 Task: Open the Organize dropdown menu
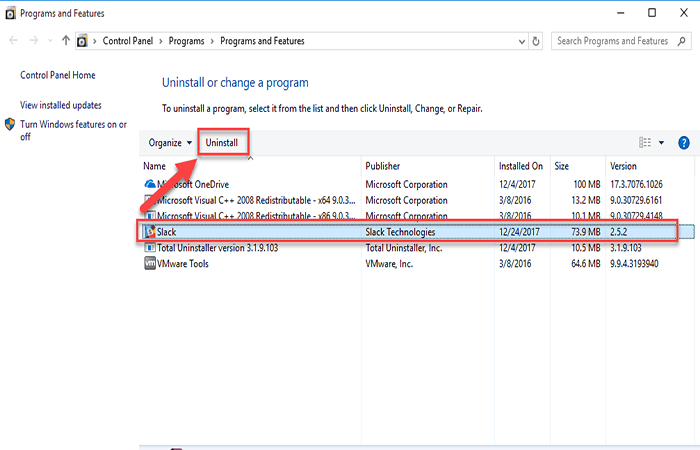click(170, 143)
